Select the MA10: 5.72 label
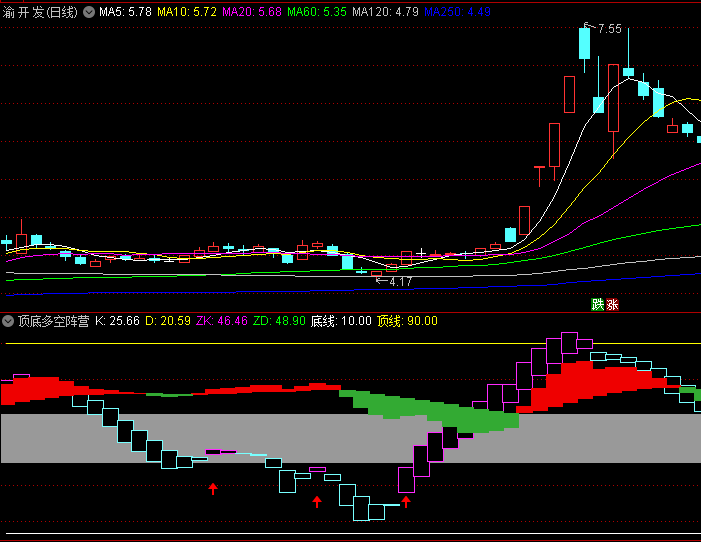The height and width of the screenshot is (542, 701). pos(187,12)
